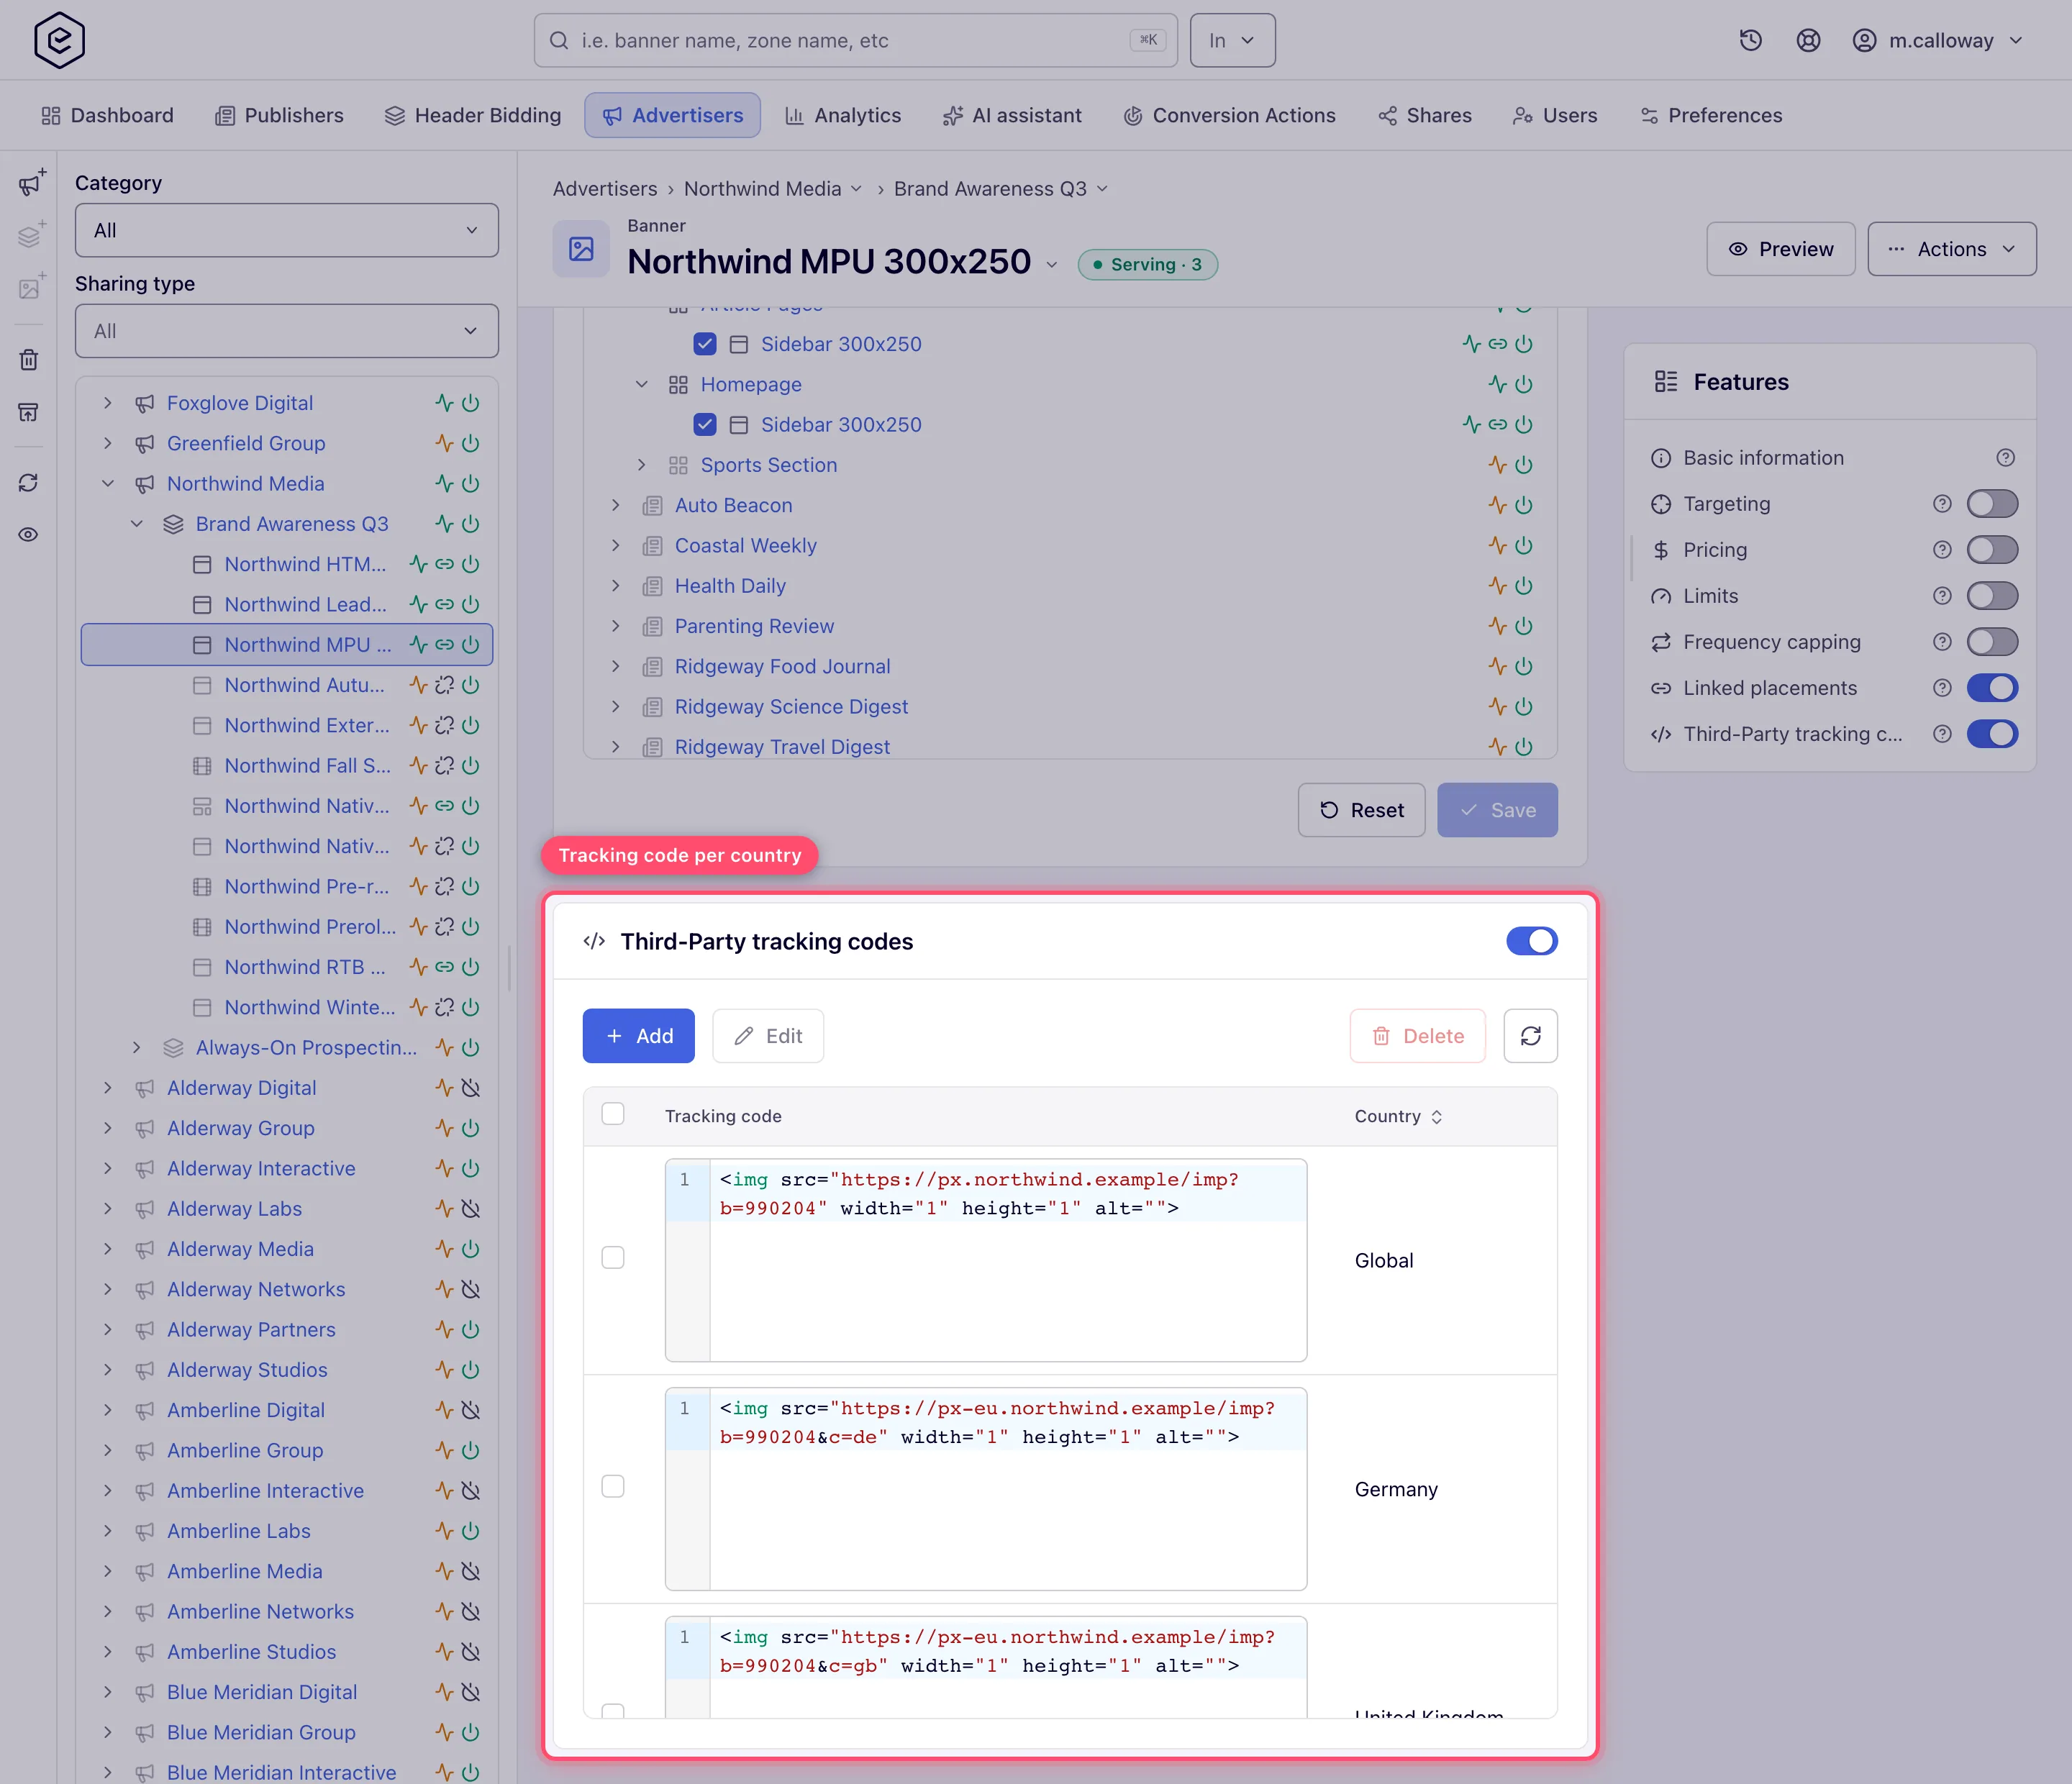Enable the Pricing feature toggle

[x=1992, y=550]
